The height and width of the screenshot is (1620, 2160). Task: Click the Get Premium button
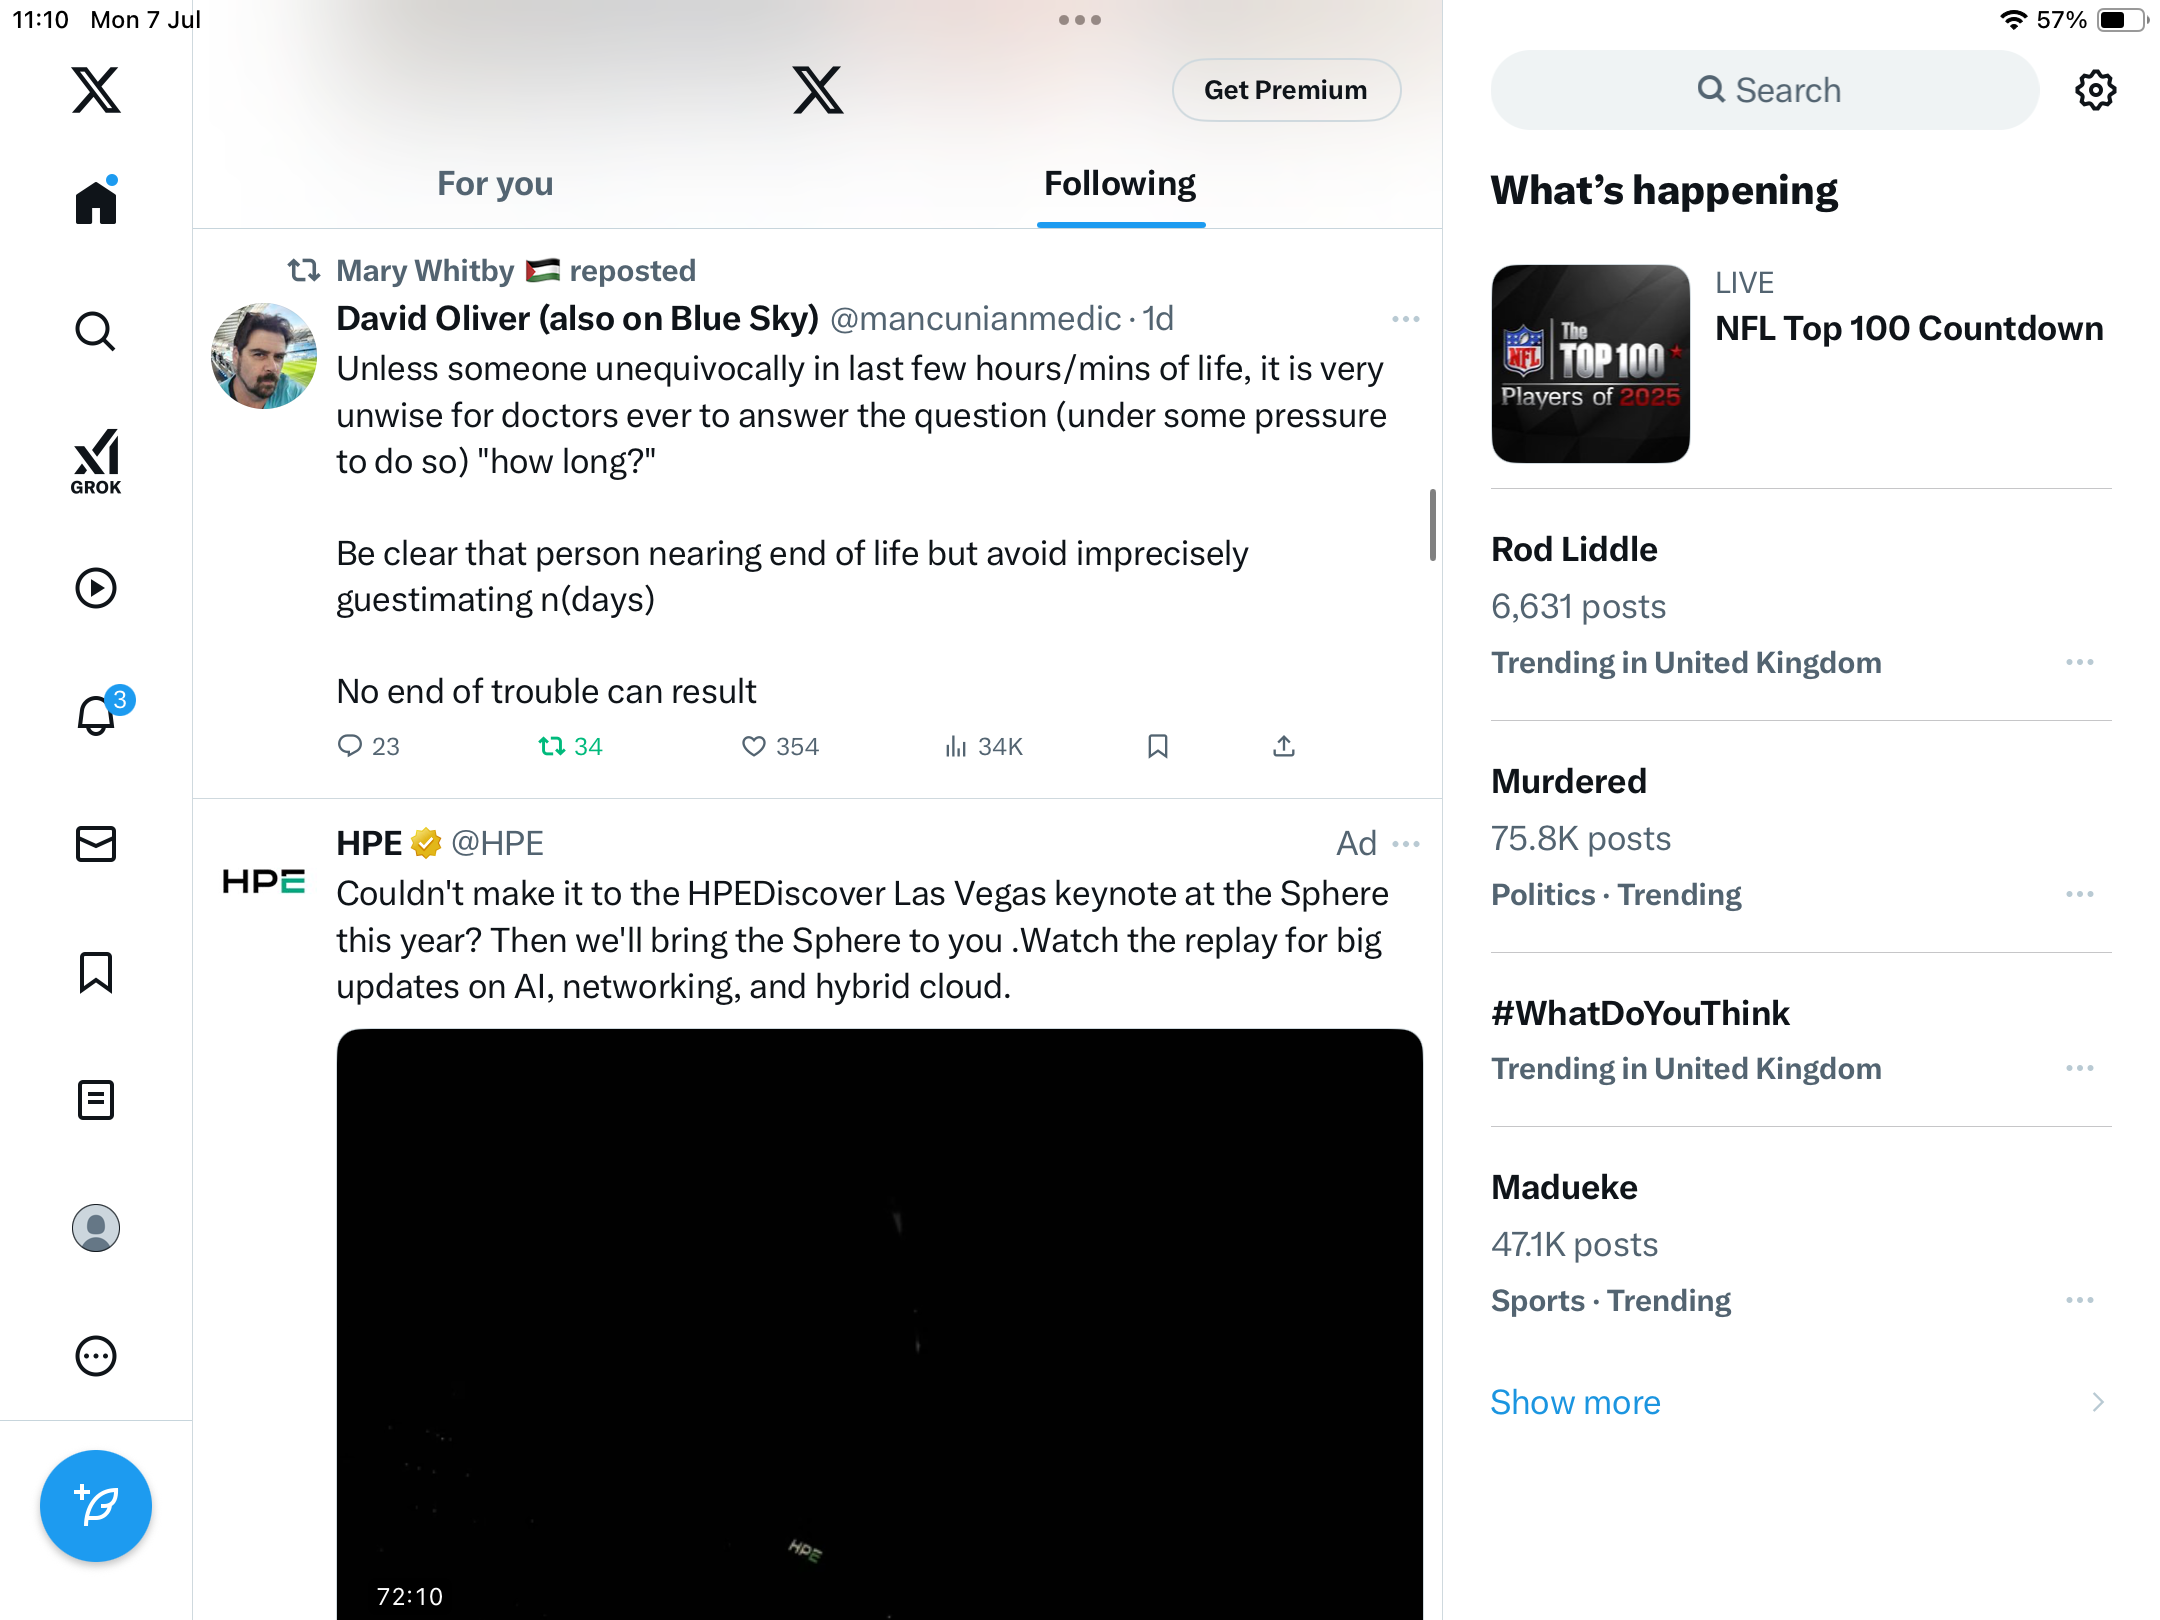coord(1286,90)
